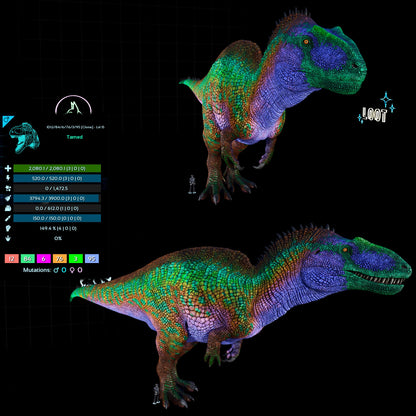This screenshot has height=416, width=416.
Task: Click the Imprint downward arrow icon
Action: 8,238
